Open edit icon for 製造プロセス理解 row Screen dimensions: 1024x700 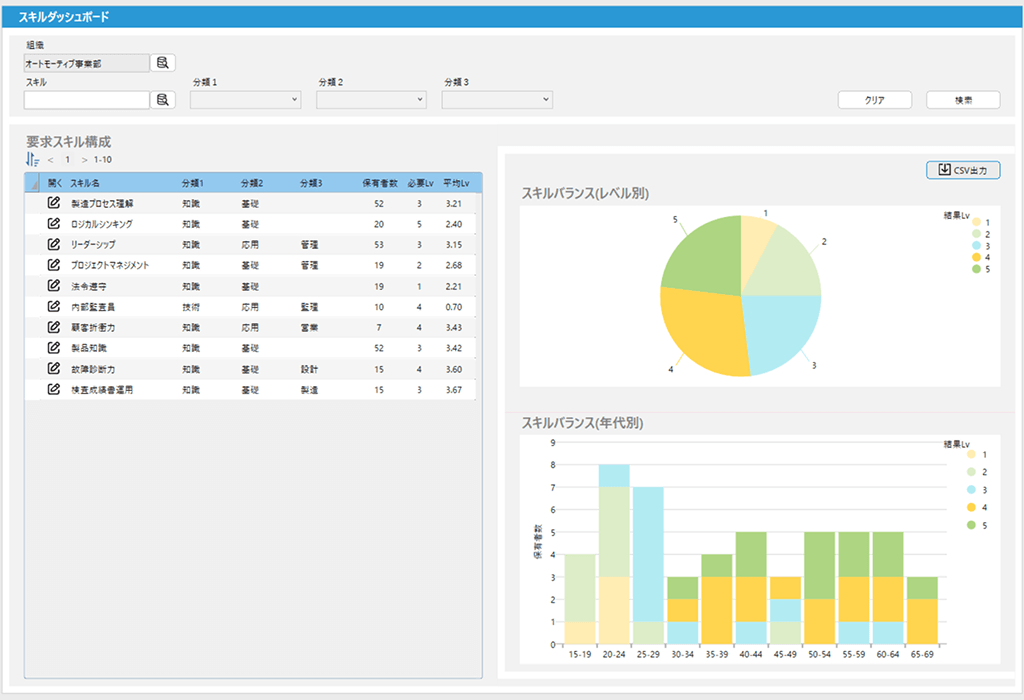coord(54,203)
